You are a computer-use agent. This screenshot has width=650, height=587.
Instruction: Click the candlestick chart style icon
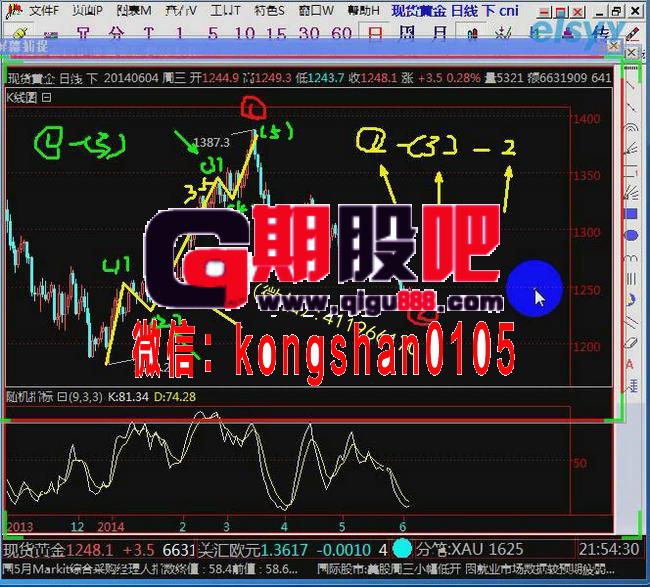[x=472, y=34]
